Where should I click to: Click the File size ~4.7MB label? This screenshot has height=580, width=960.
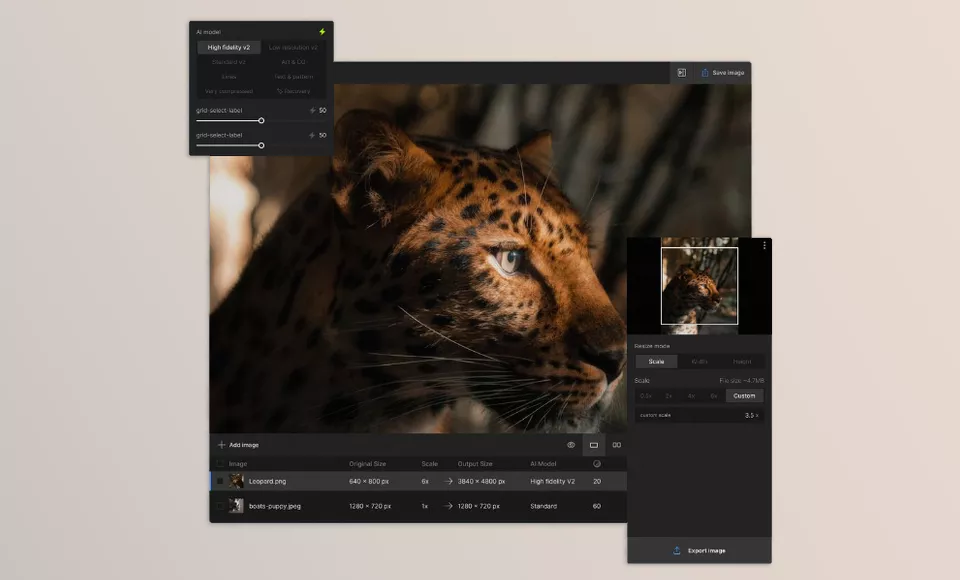point(741,380)
